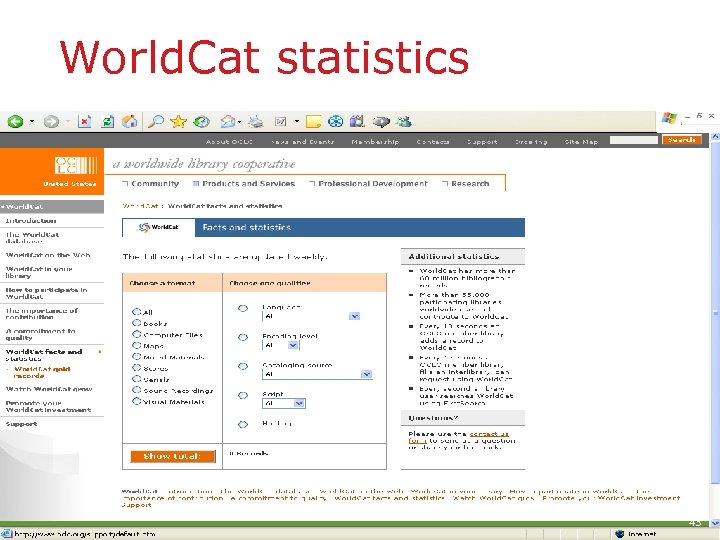Open the Membership menu item
Viewport: 720px width, 540px height.
coord(375,142)
